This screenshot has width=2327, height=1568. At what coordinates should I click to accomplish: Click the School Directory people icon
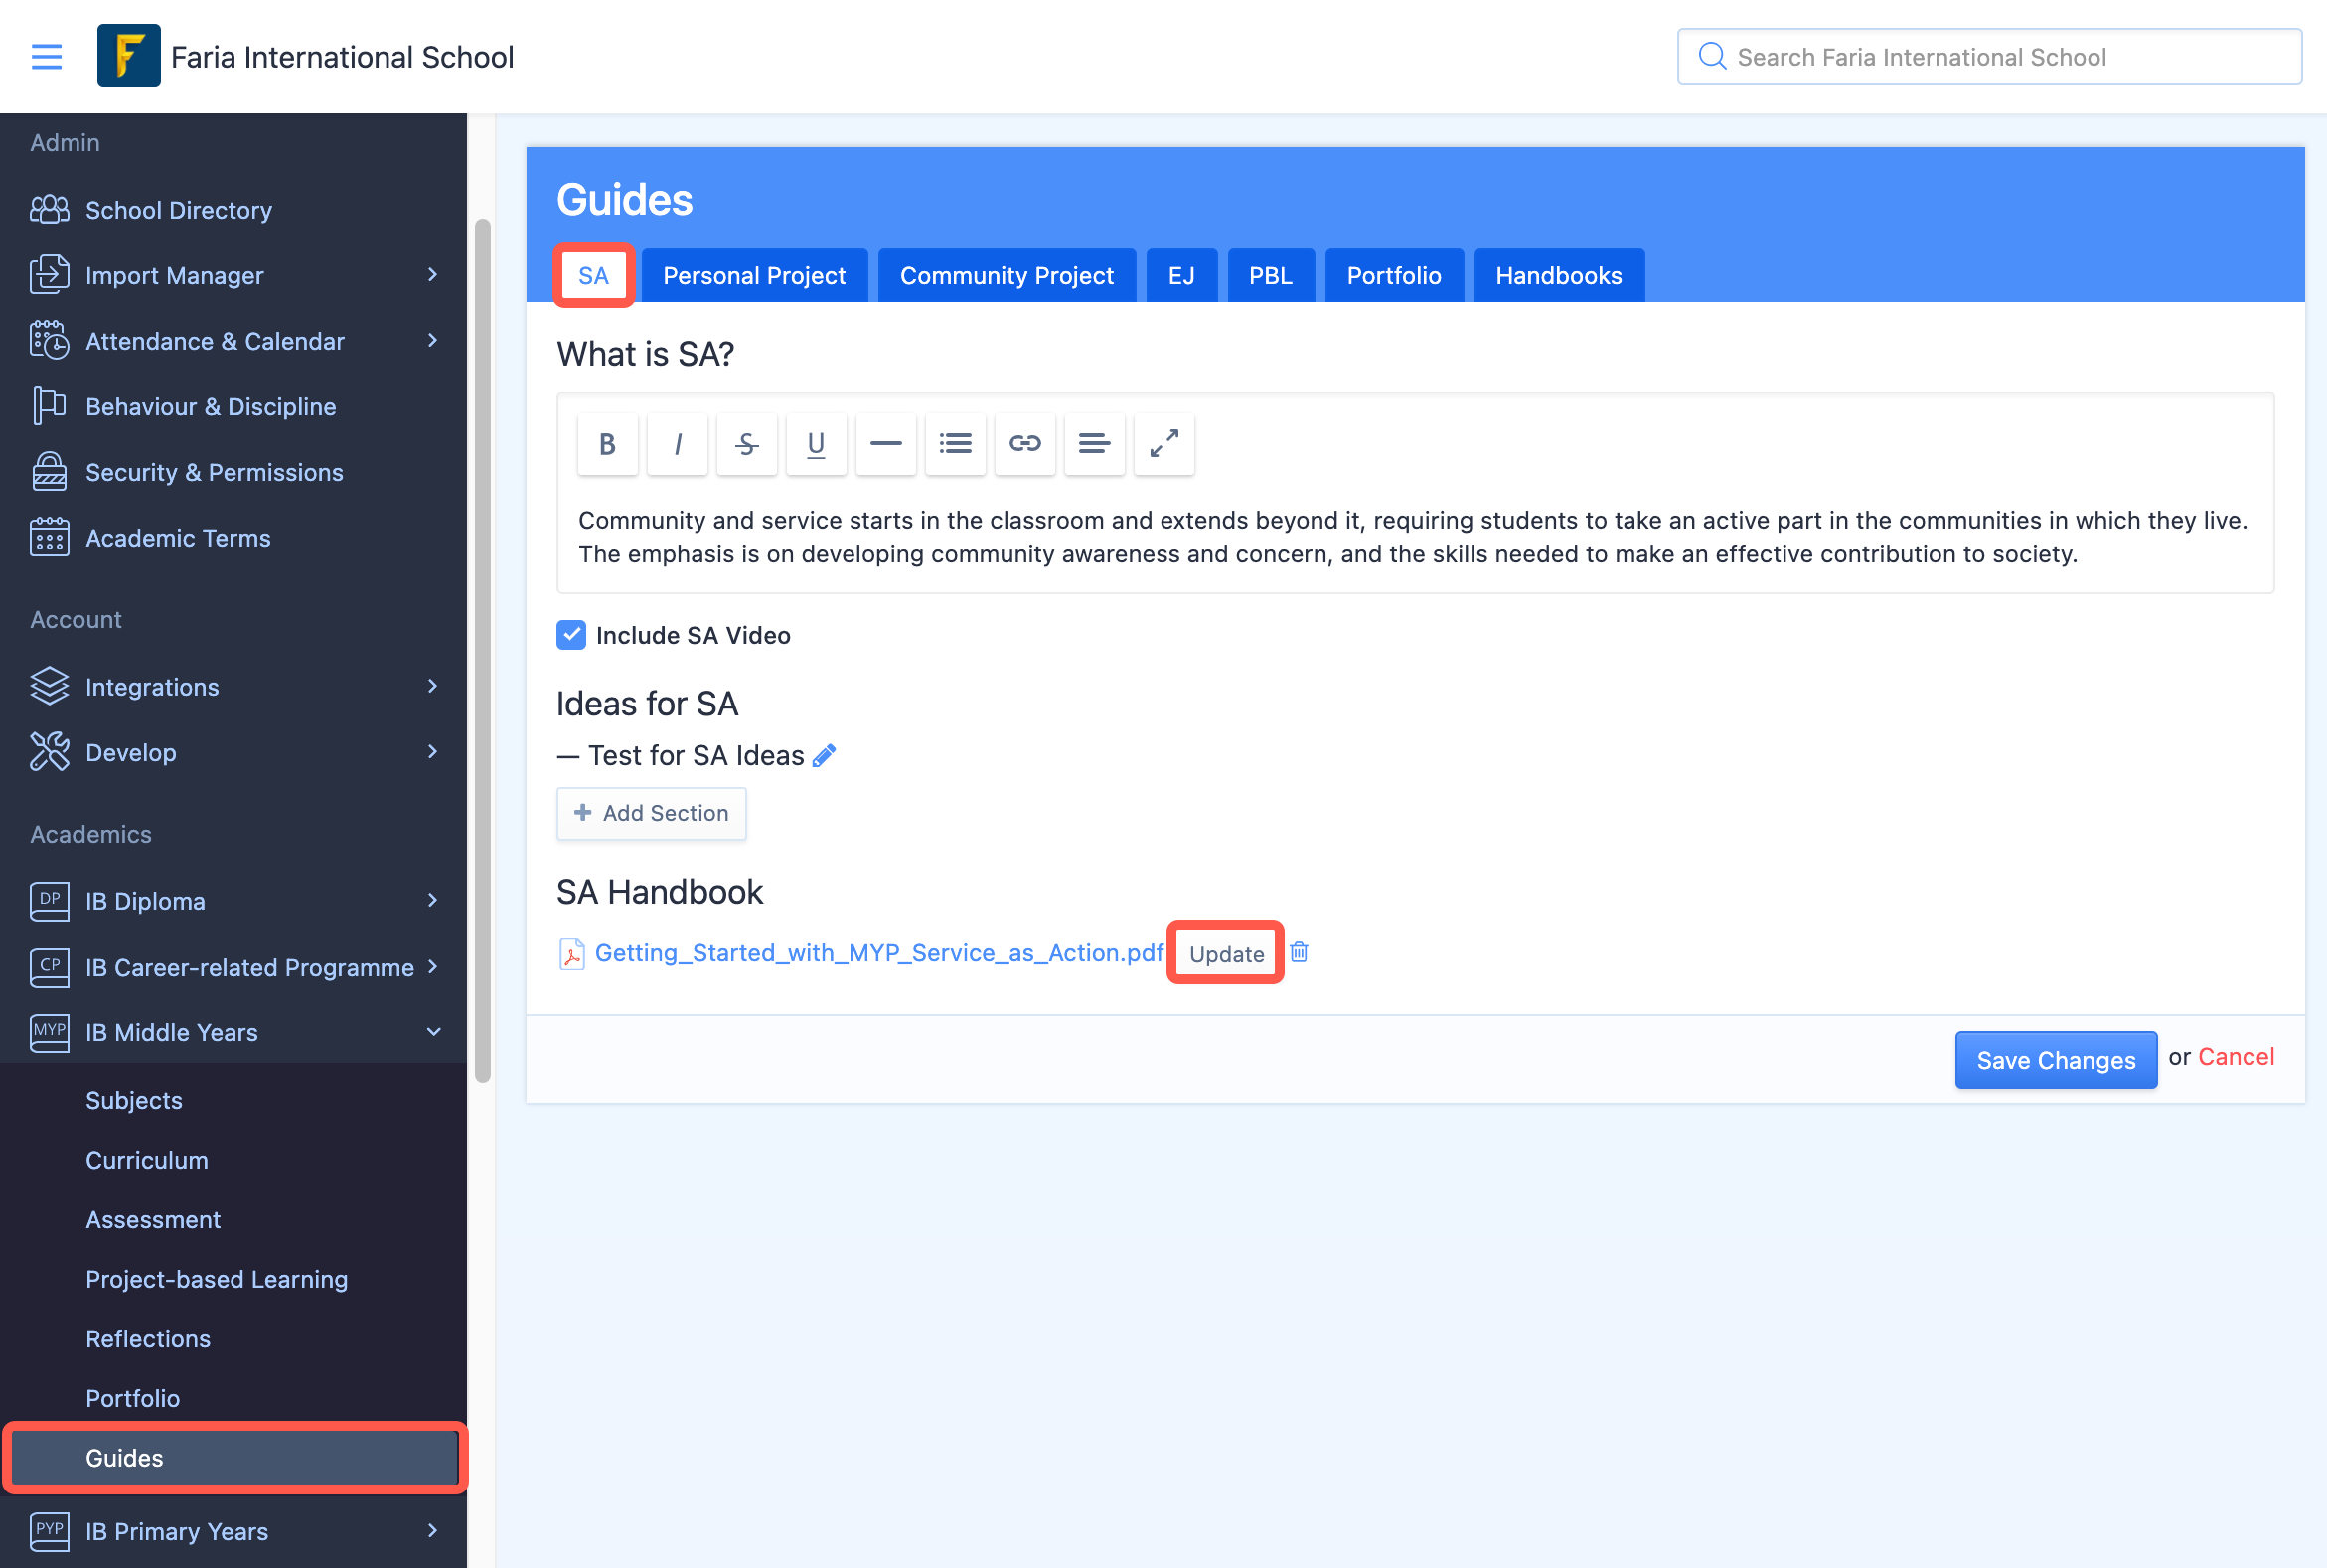49,210
